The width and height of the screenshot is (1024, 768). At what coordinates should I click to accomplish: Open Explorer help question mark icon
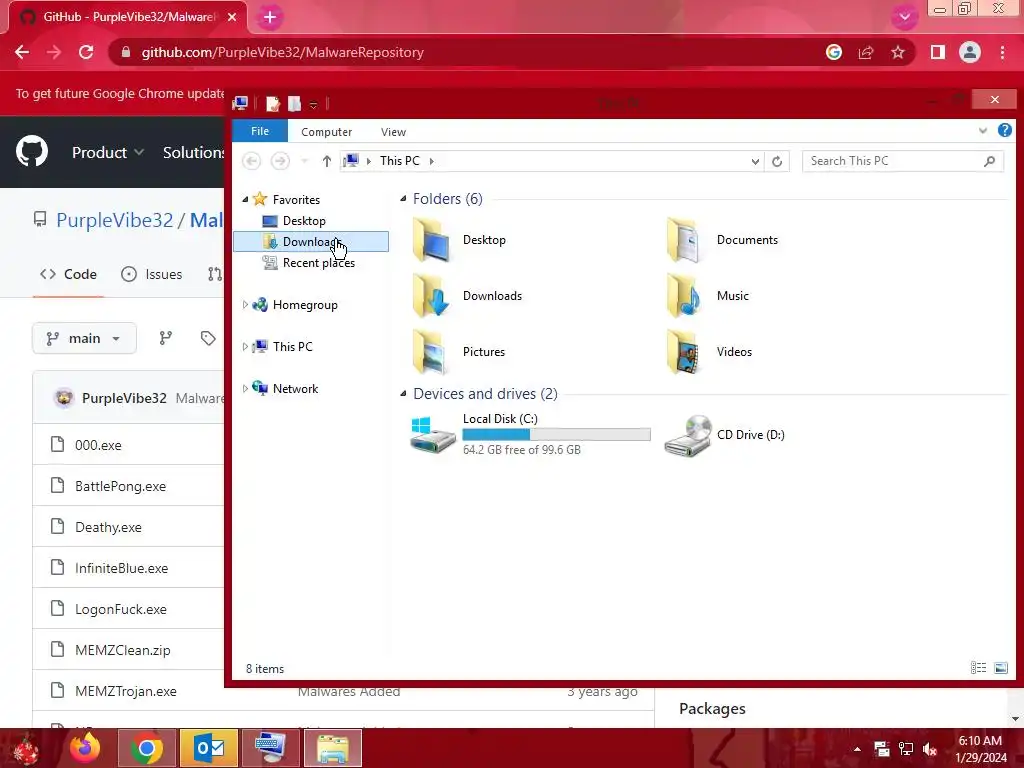point(1004,131)
